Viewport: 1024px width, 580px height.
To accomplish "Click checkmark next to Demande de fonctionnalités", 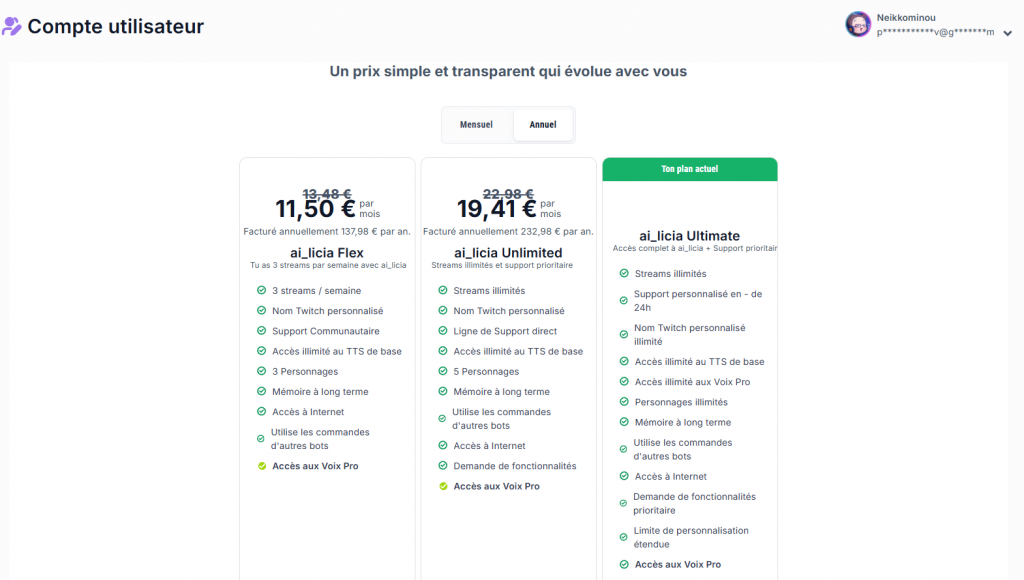I will point(443,466).
